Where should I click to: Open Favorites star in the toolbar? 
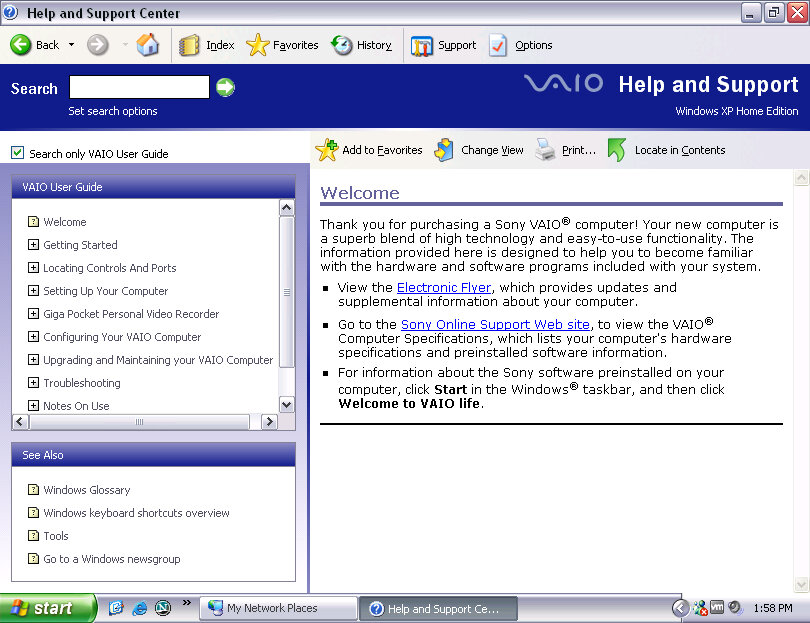pyautogui.click(x=258, y=45)
